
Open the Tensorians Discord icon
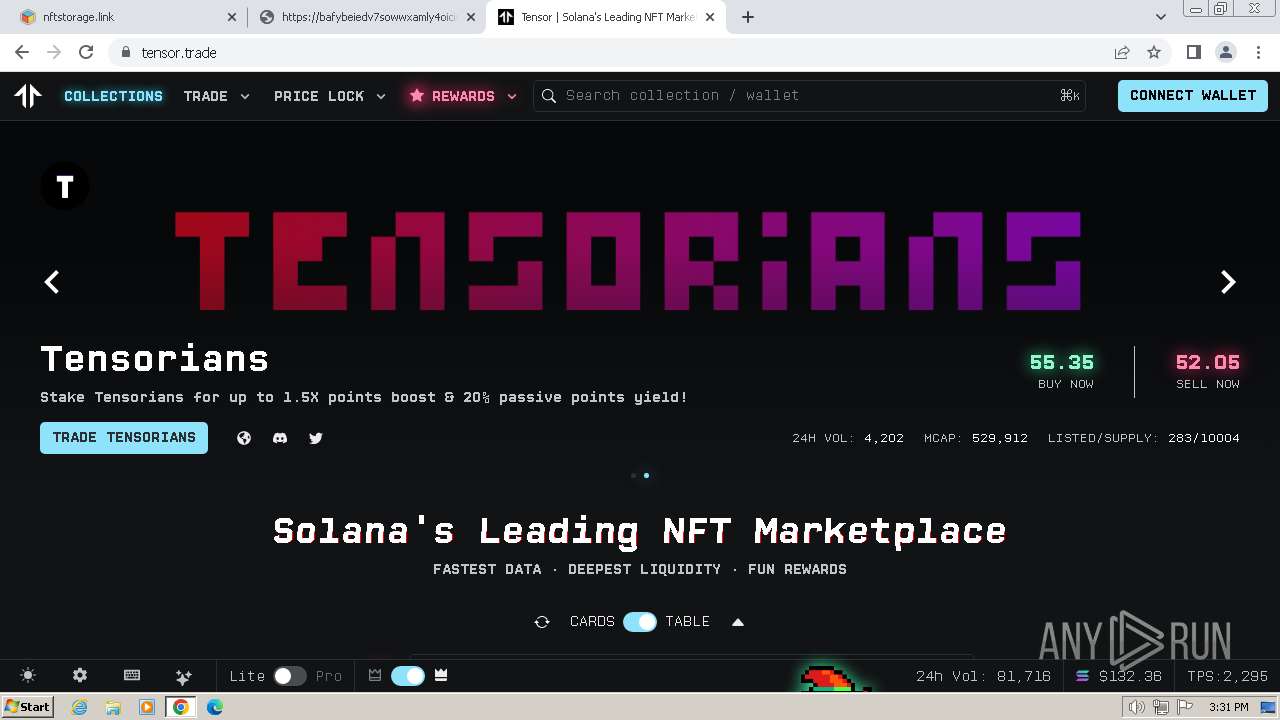click(280, 438)
